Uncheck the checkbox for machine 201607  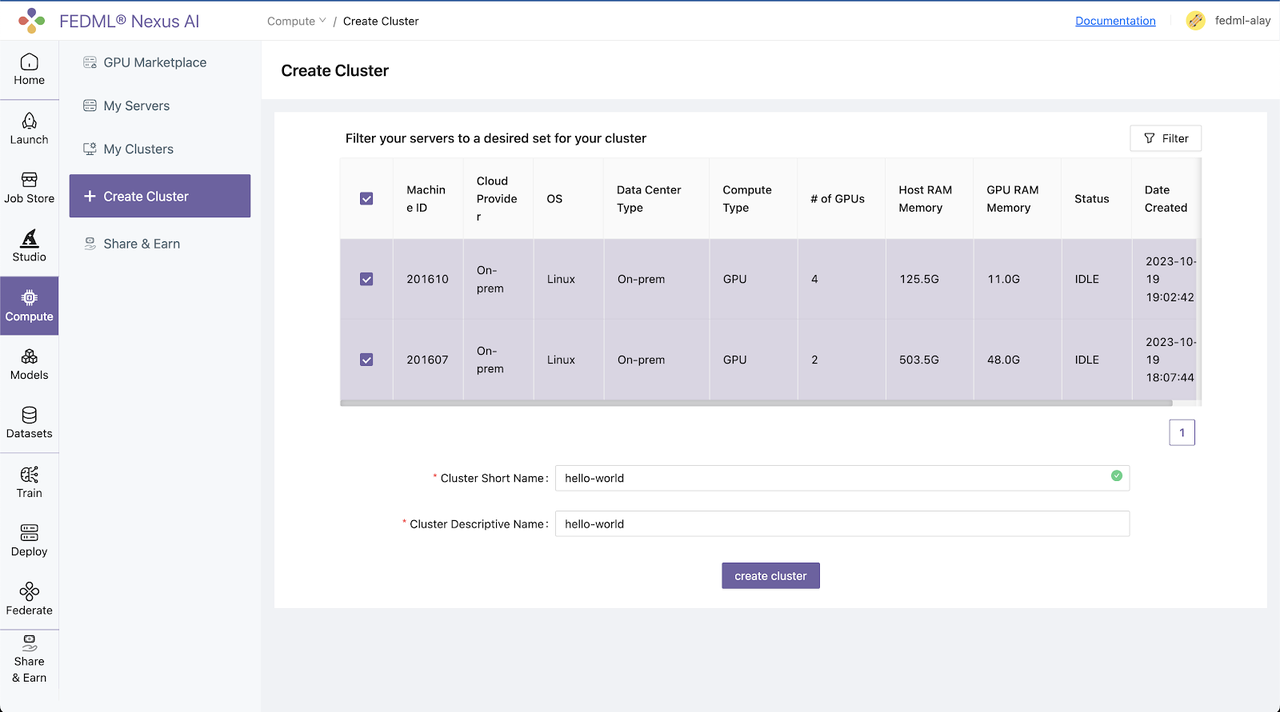366,360
